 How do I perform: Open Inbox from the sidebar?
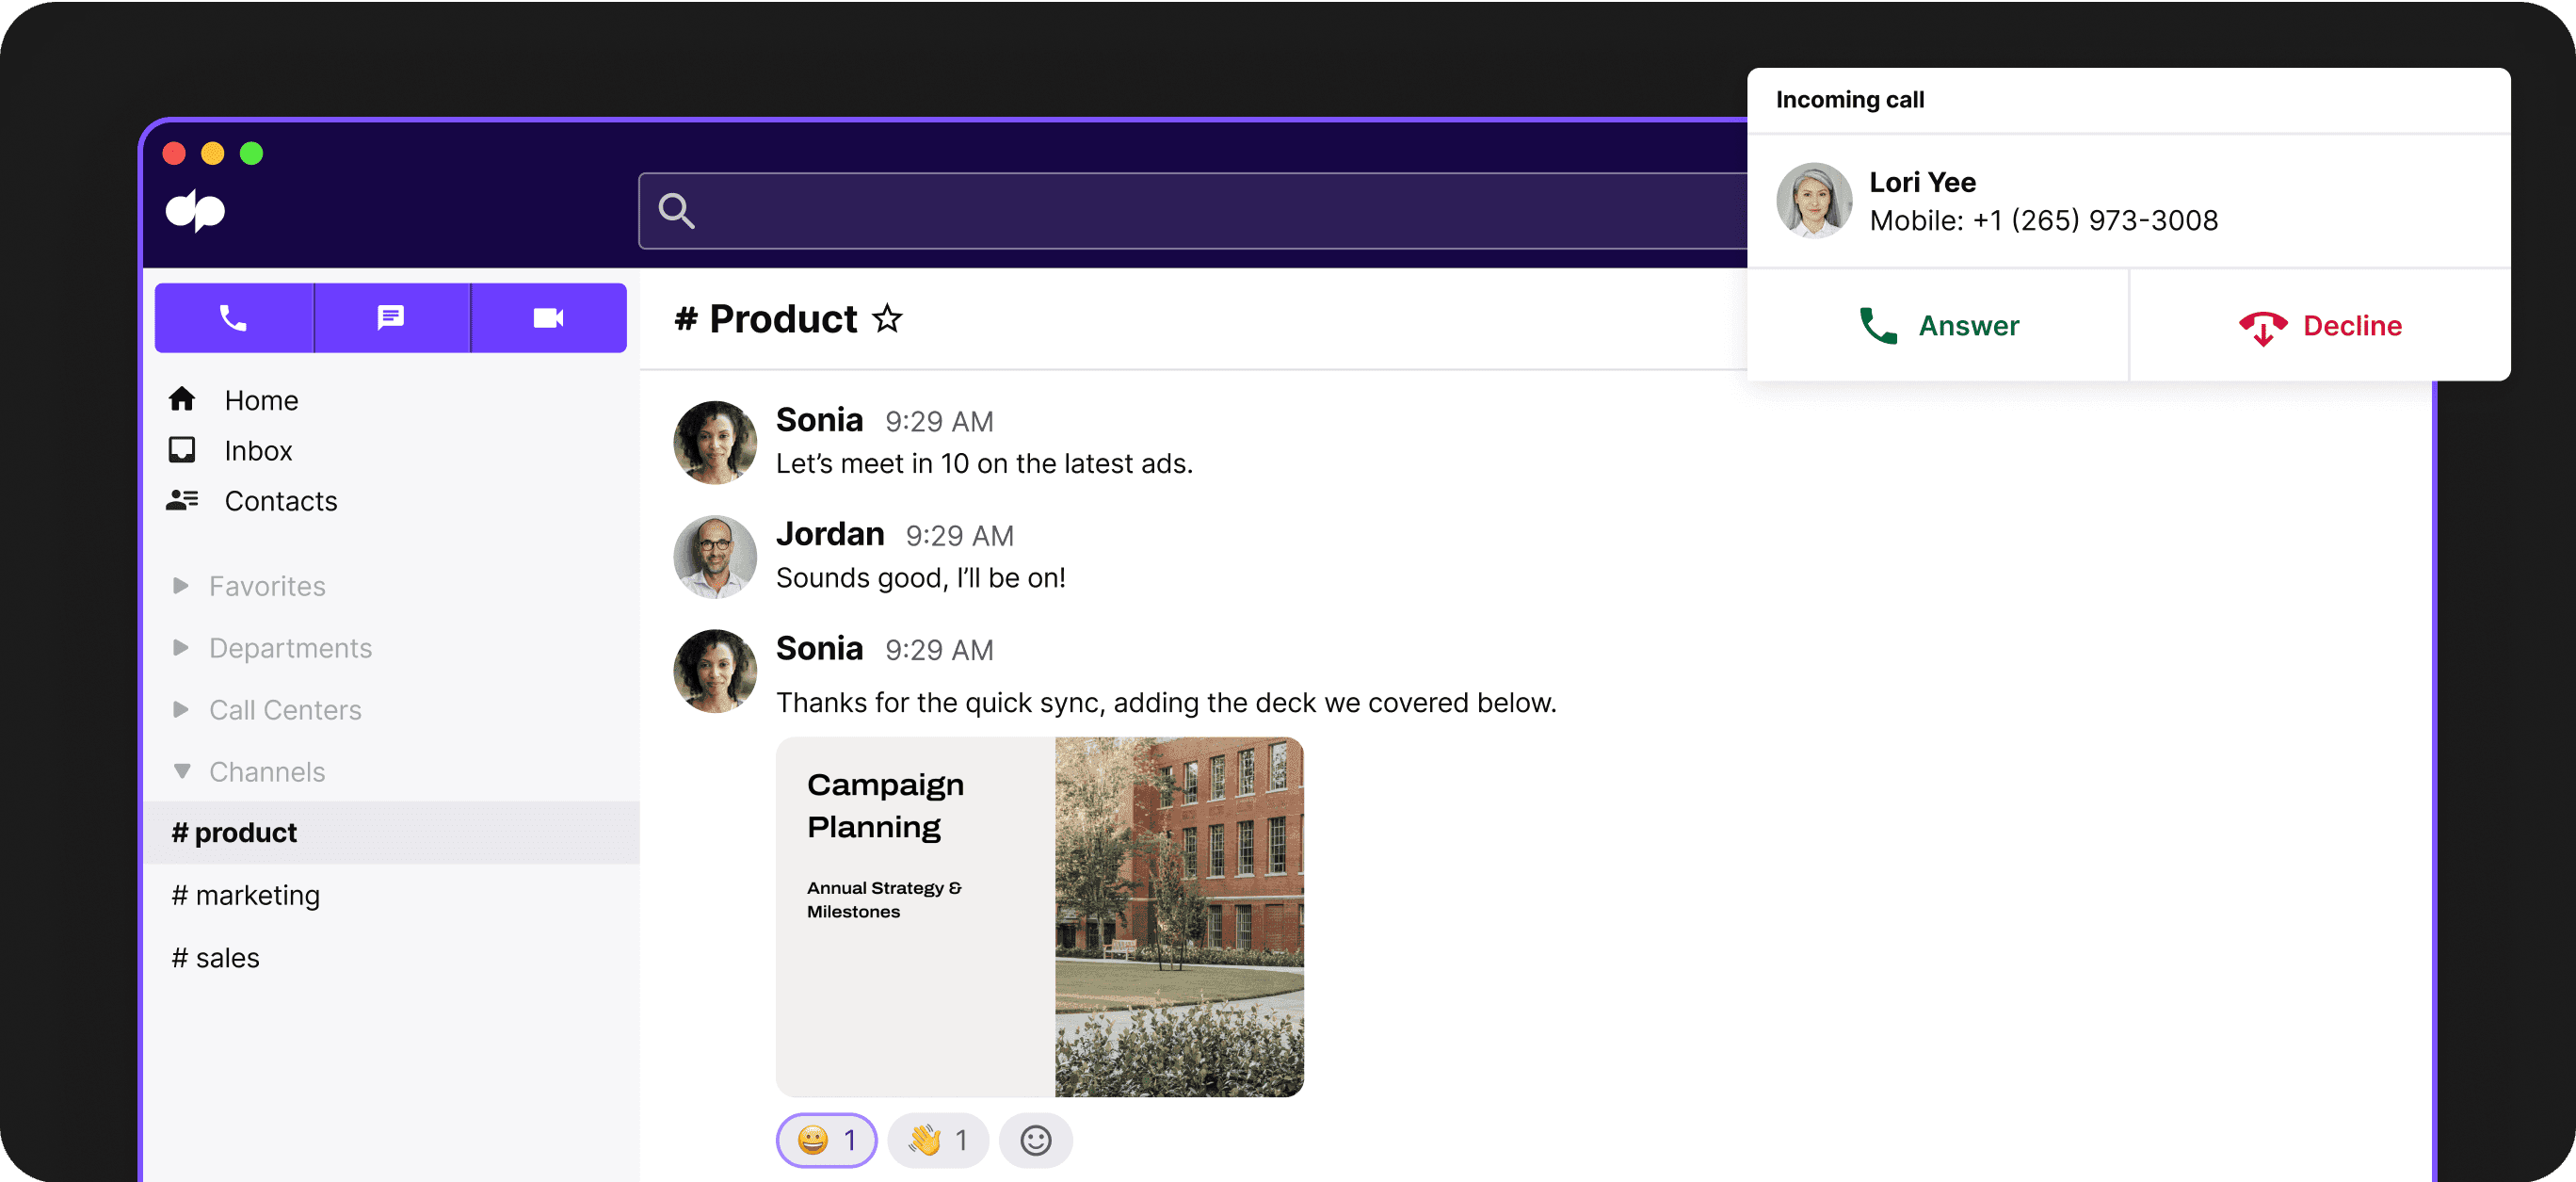258,451
